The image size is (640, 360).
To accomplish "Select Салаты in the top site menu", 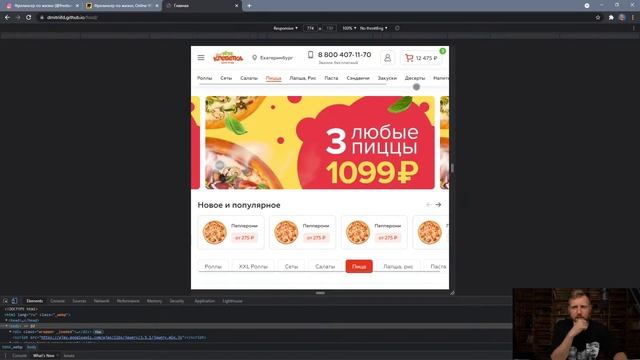I will (249, 78).
